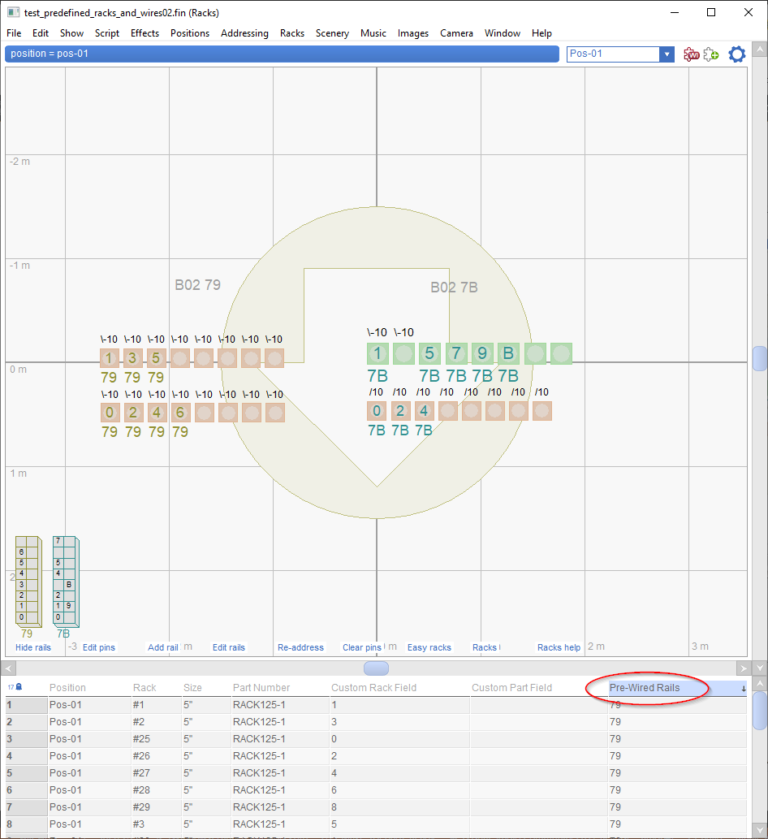Click the puzzle piece icon with green plus

[711, 54]
